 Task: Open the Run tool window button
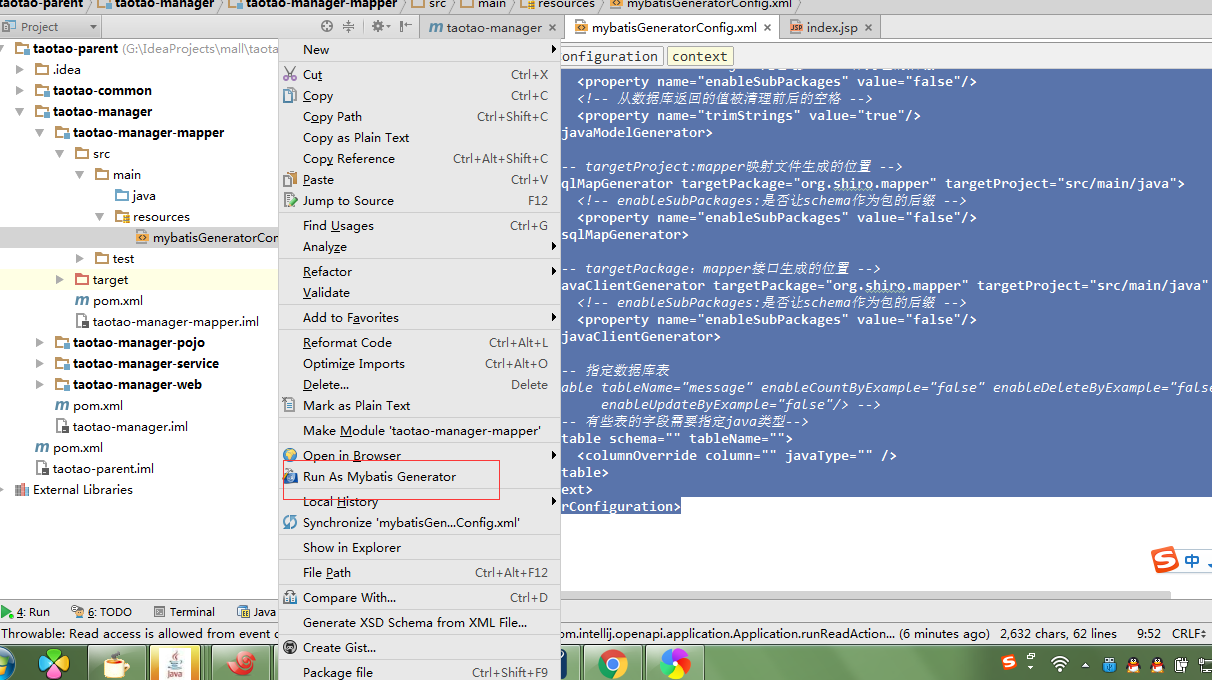pos(27,612)
